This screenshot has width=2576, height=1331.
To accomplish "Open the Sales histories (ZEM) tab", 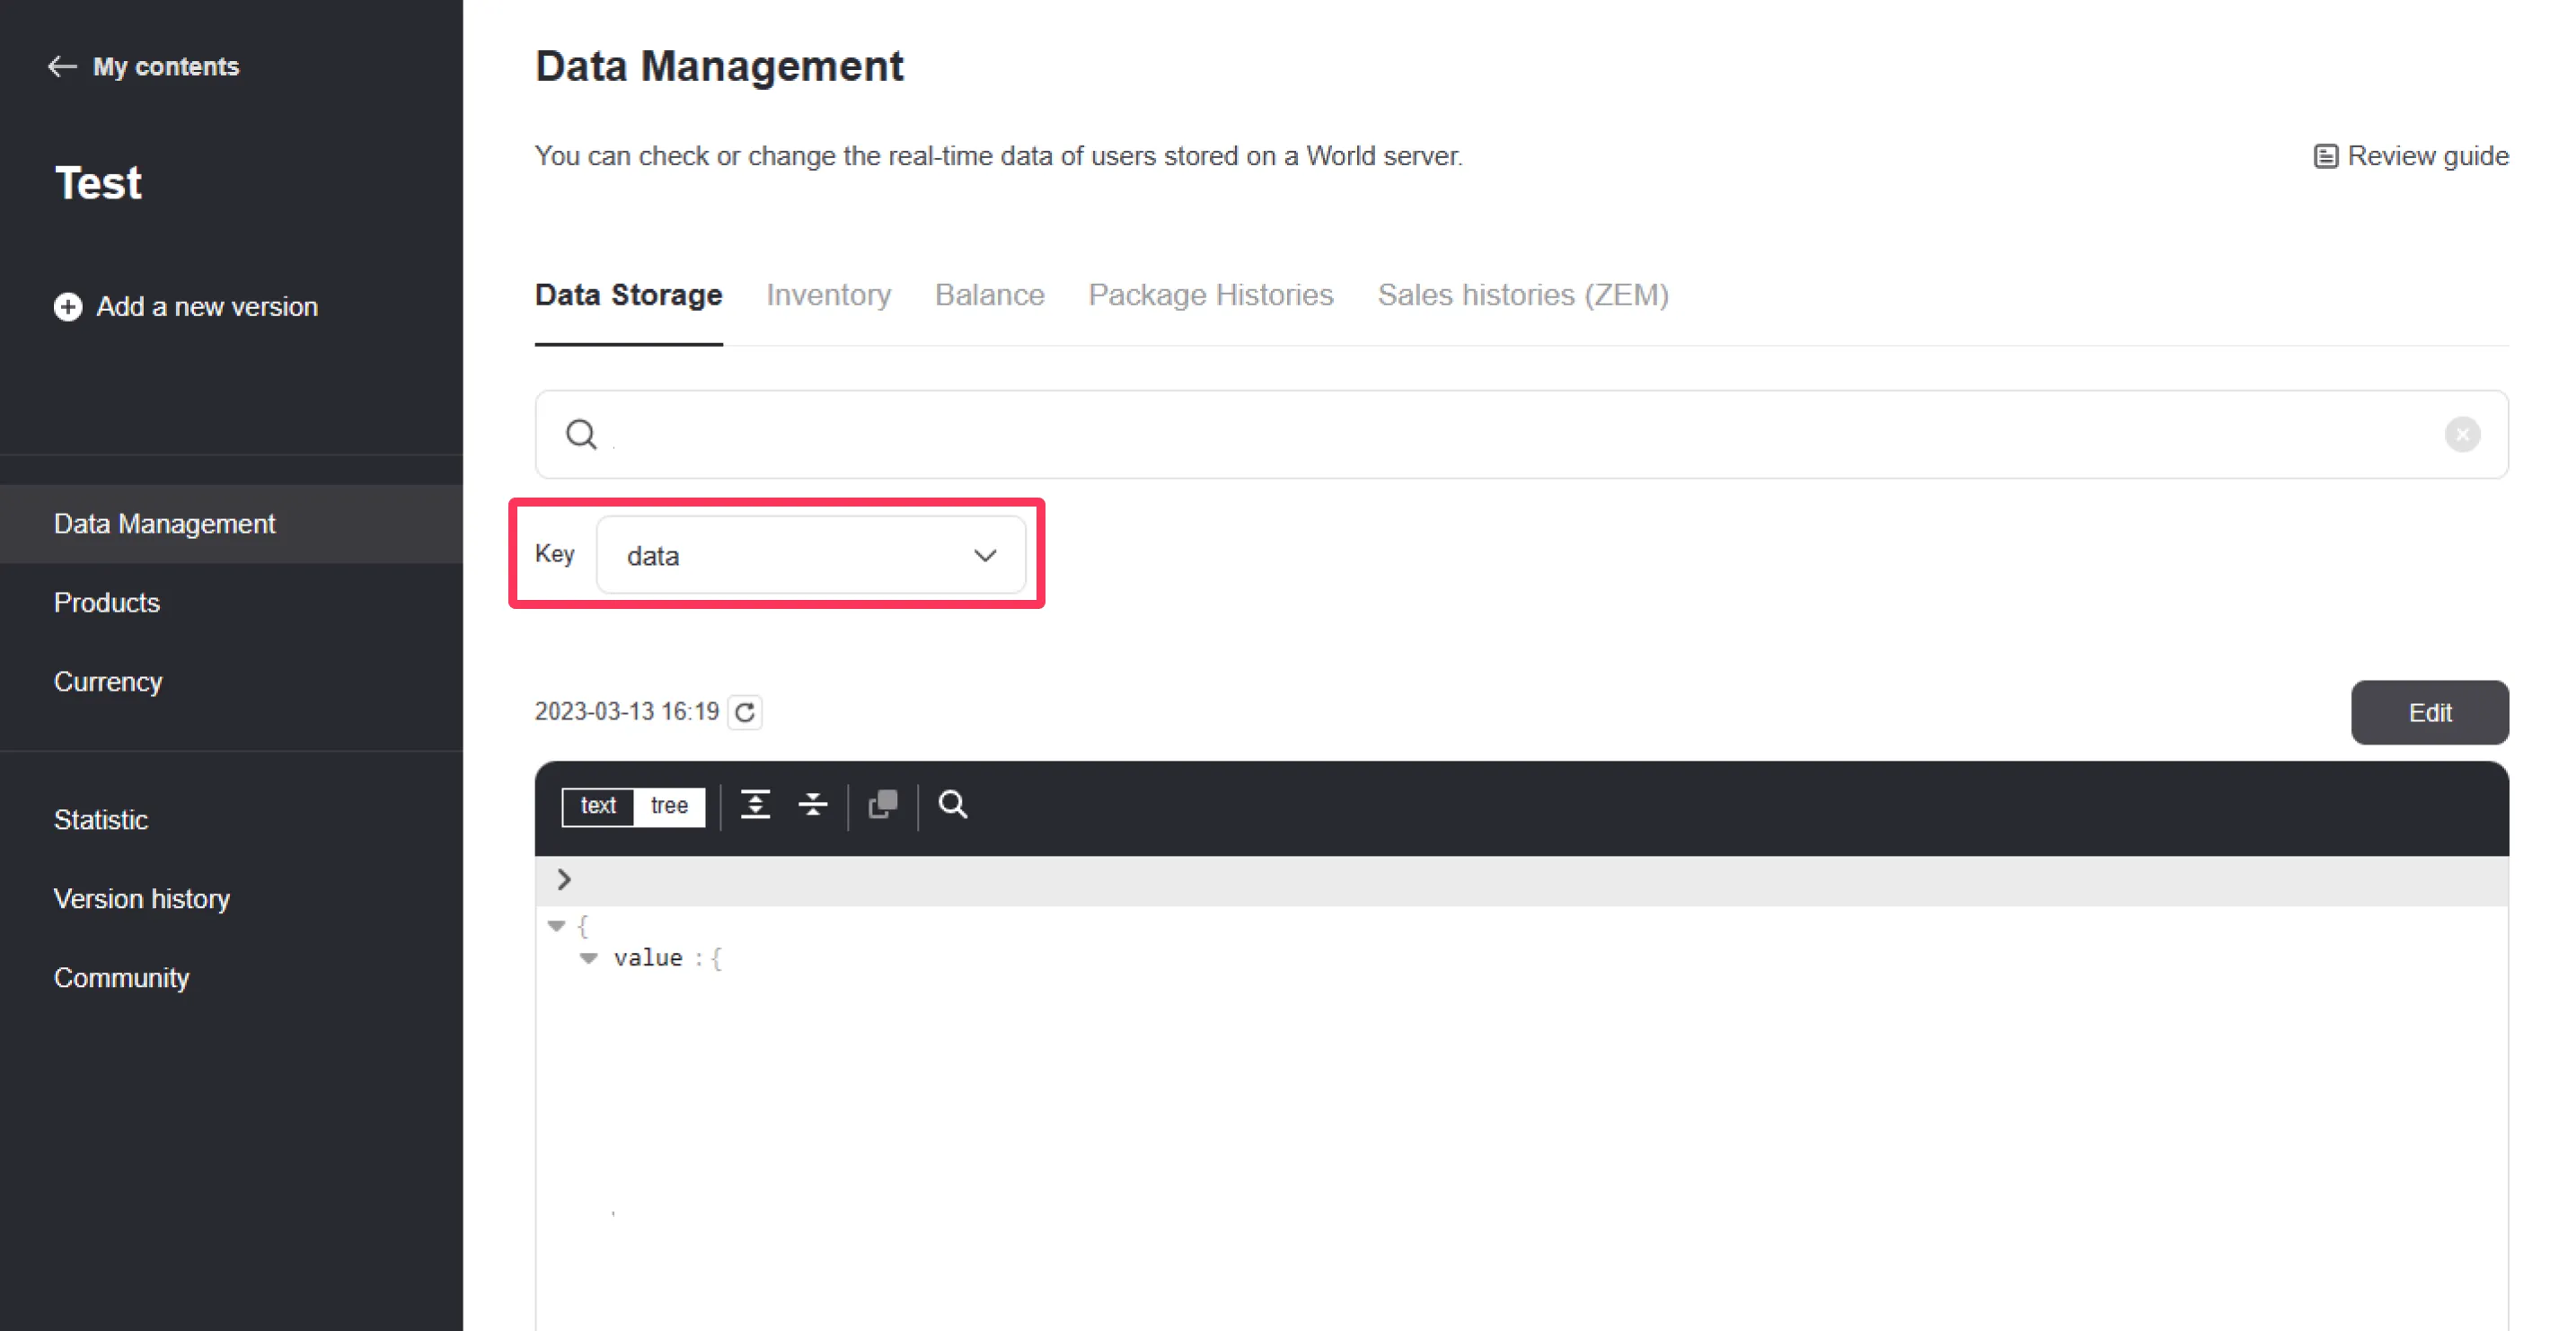I will pos(1523,295).
